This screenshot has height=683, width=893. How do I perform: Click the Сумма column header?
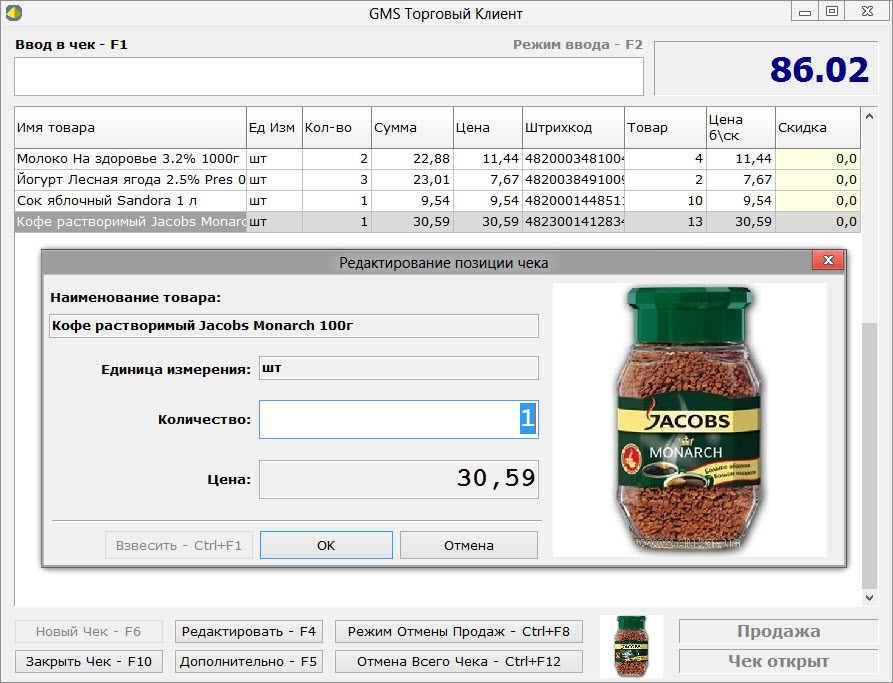pyautogui.click(x=412, y=128)
